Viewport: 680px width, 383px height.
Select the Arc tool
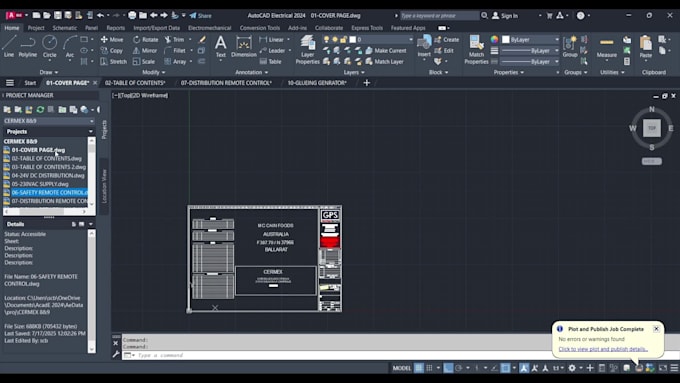click(69, 46)
